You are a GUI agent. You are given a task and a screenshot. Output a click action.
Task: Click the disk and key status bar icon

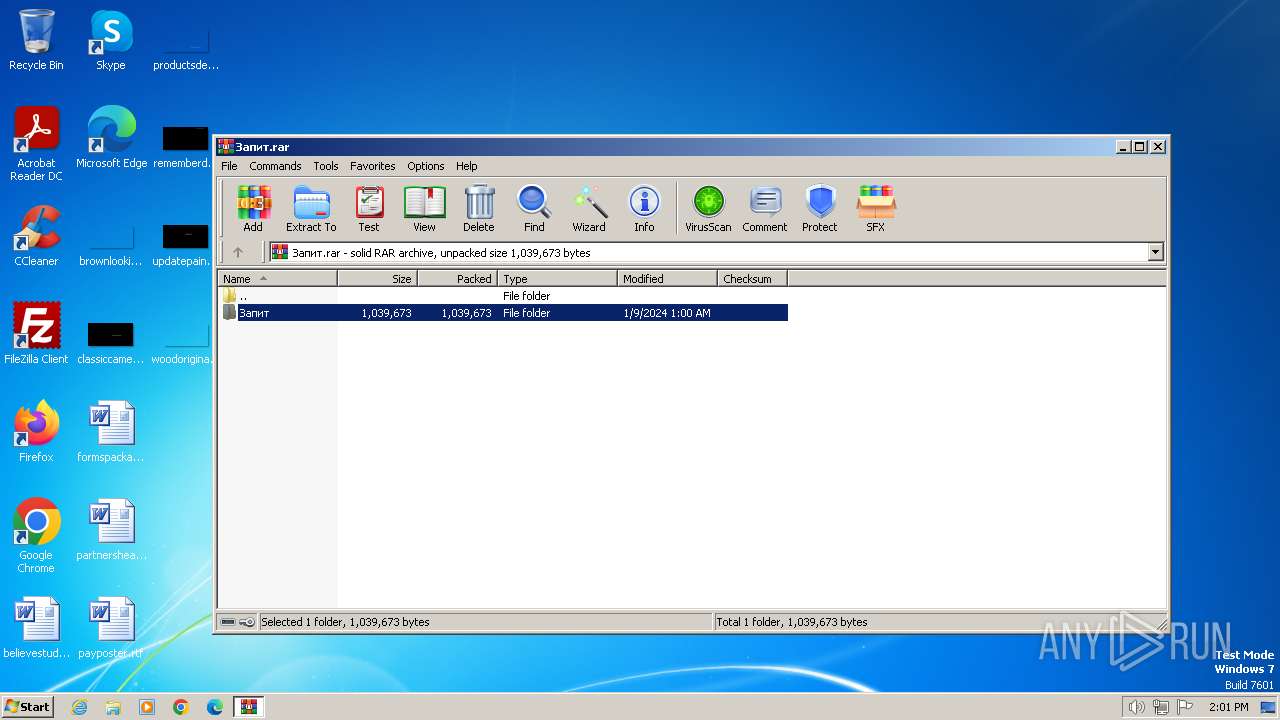point(237,622)
